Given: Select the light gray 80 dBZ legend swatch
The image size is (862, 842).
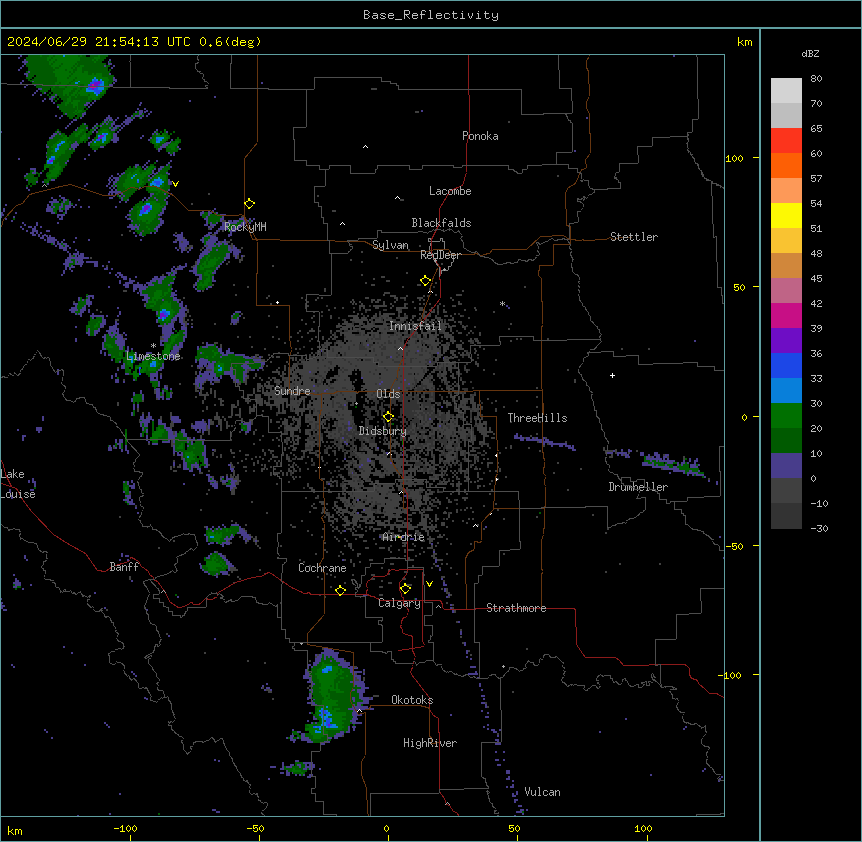Looking at the screenshot, I should pos(786,90).
